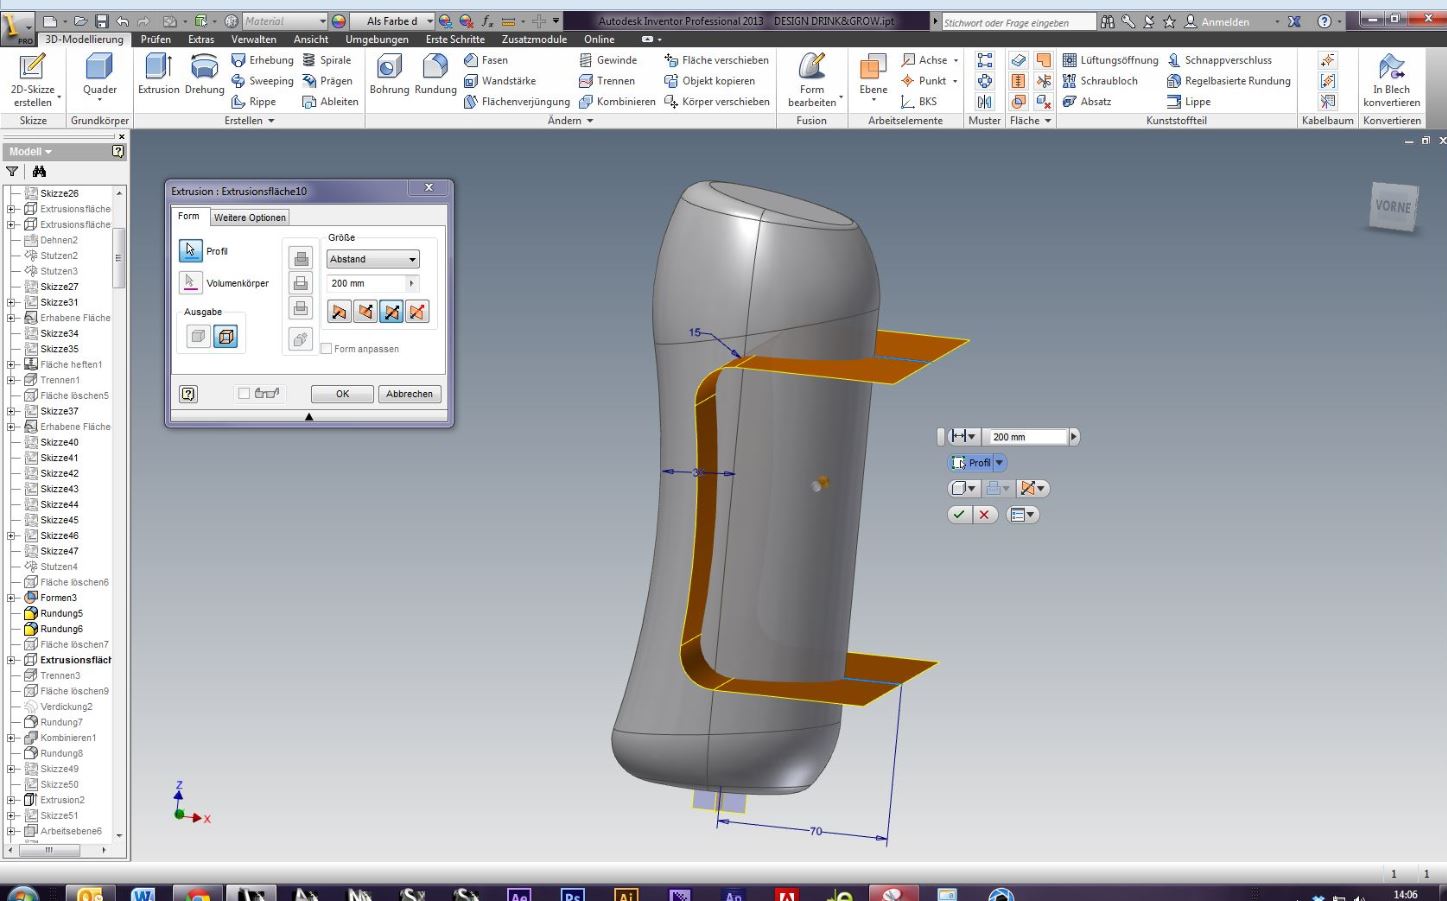This screenshot has width=1447, height=901.
Task: Select the Lippe tool
Action: tap(1188, 102)
